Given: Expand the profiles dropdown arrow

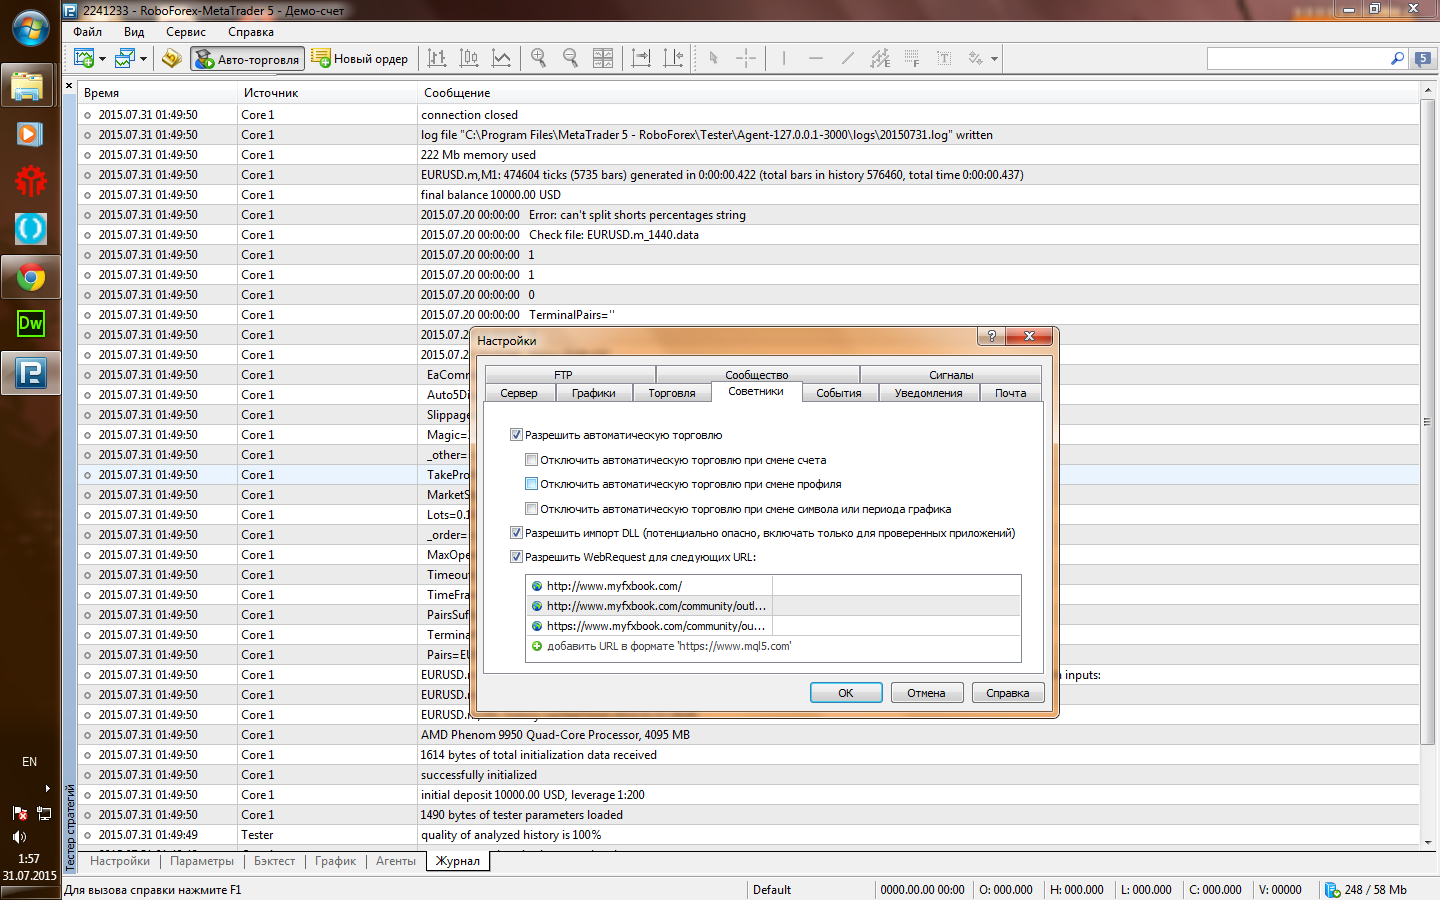Looking at the screenshot, I should [143, 58].
